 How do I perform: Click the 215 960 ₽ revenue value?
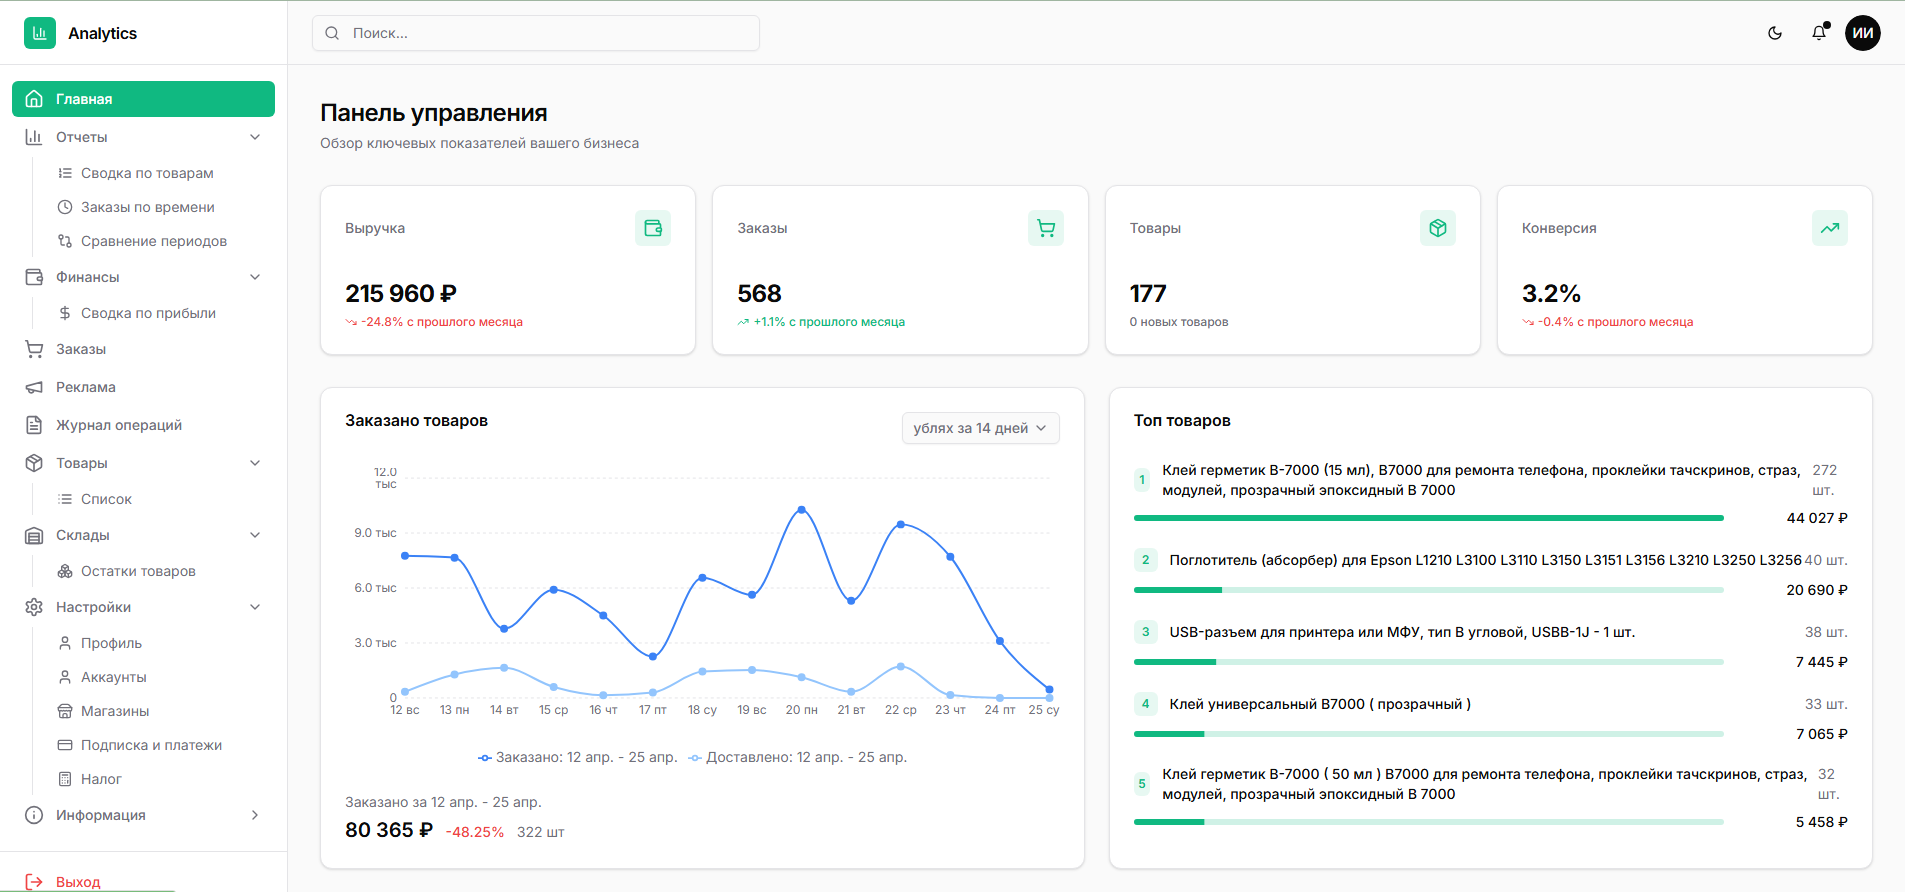(401, 293)
